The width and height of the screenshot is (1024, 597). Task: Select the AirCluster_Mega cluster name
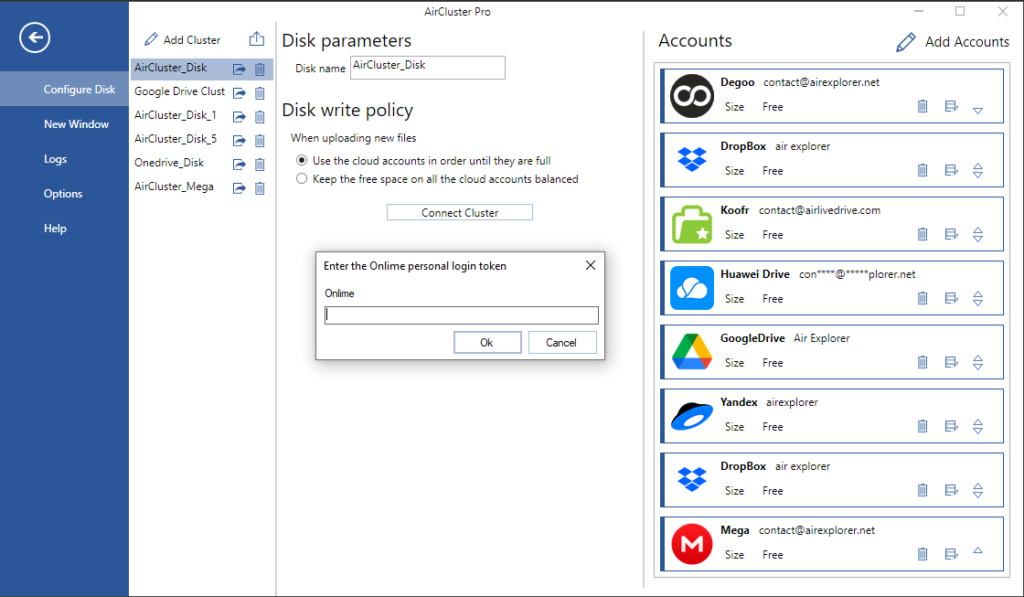174,187
